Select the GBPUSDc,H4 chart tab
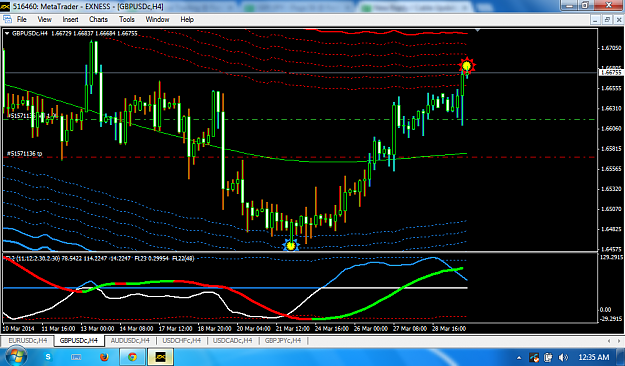This screenshot has height=366, width=625. coord(79,340)
